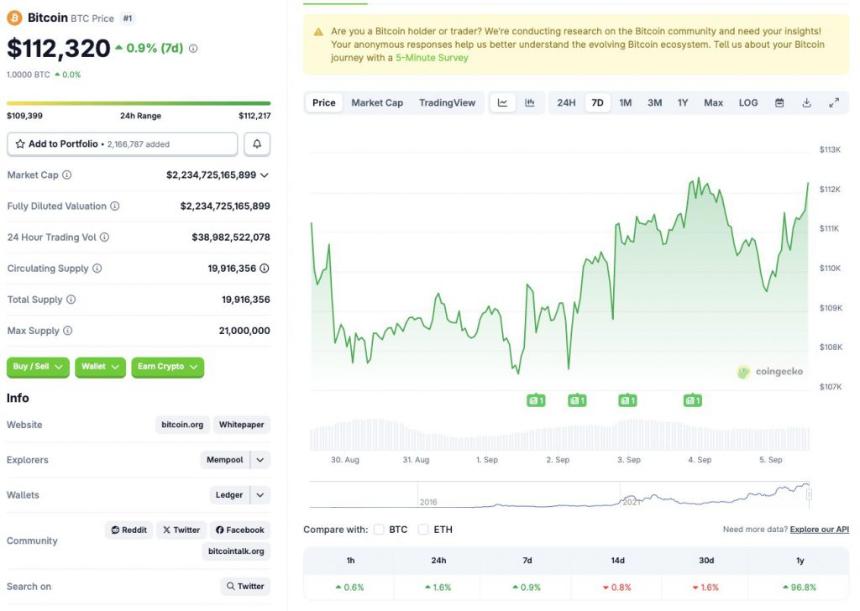Set chart range to 1Y
This screenshot has width=860, height=611.
click(x=682, y=103)
